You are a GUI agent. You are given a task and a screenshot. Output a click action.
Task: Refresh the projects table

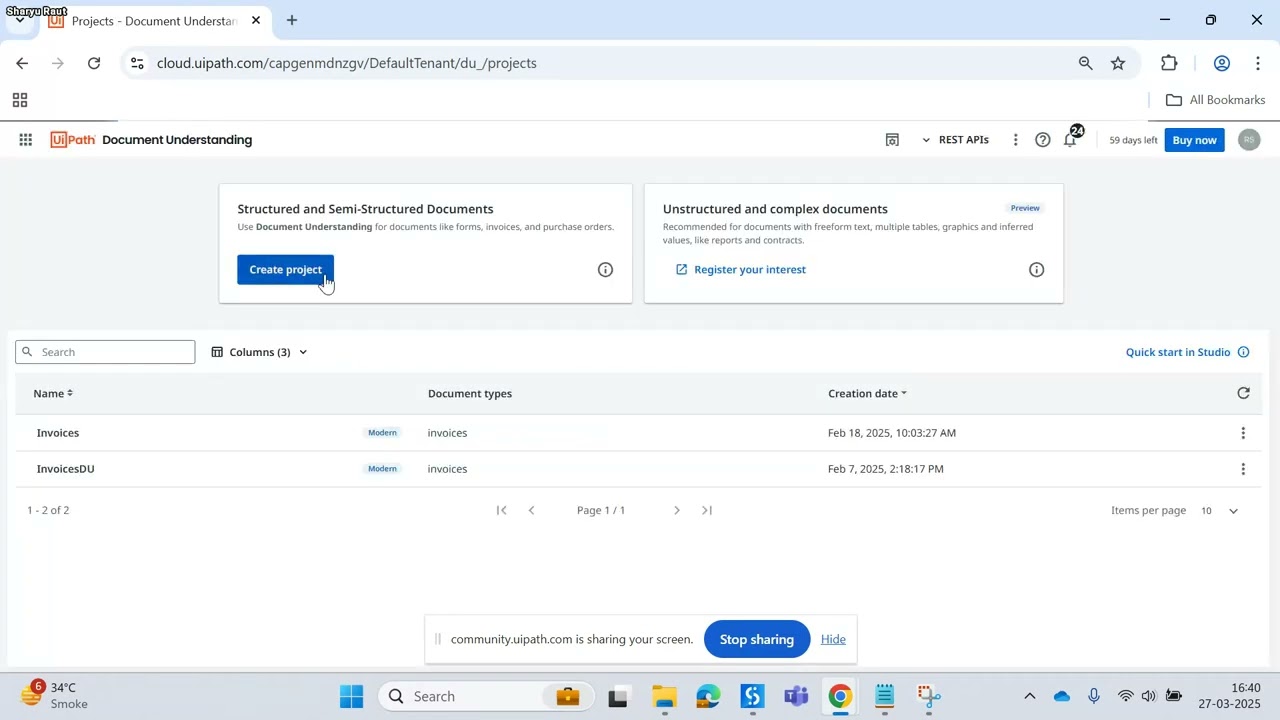[x=1243, y=394]
